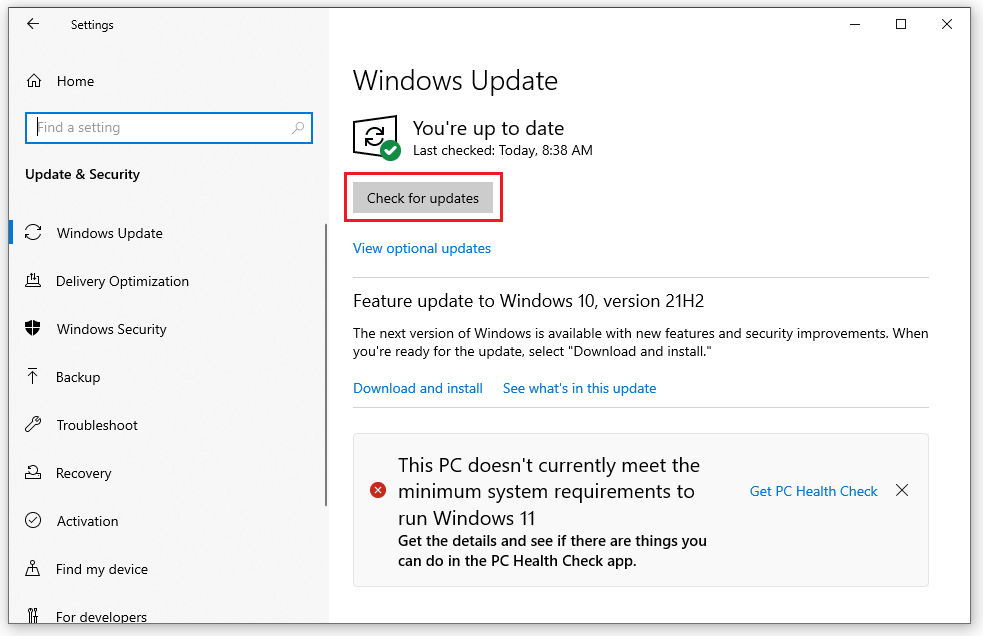Open View optional updates link
The image size is (983, 636).
pos(422,248)
